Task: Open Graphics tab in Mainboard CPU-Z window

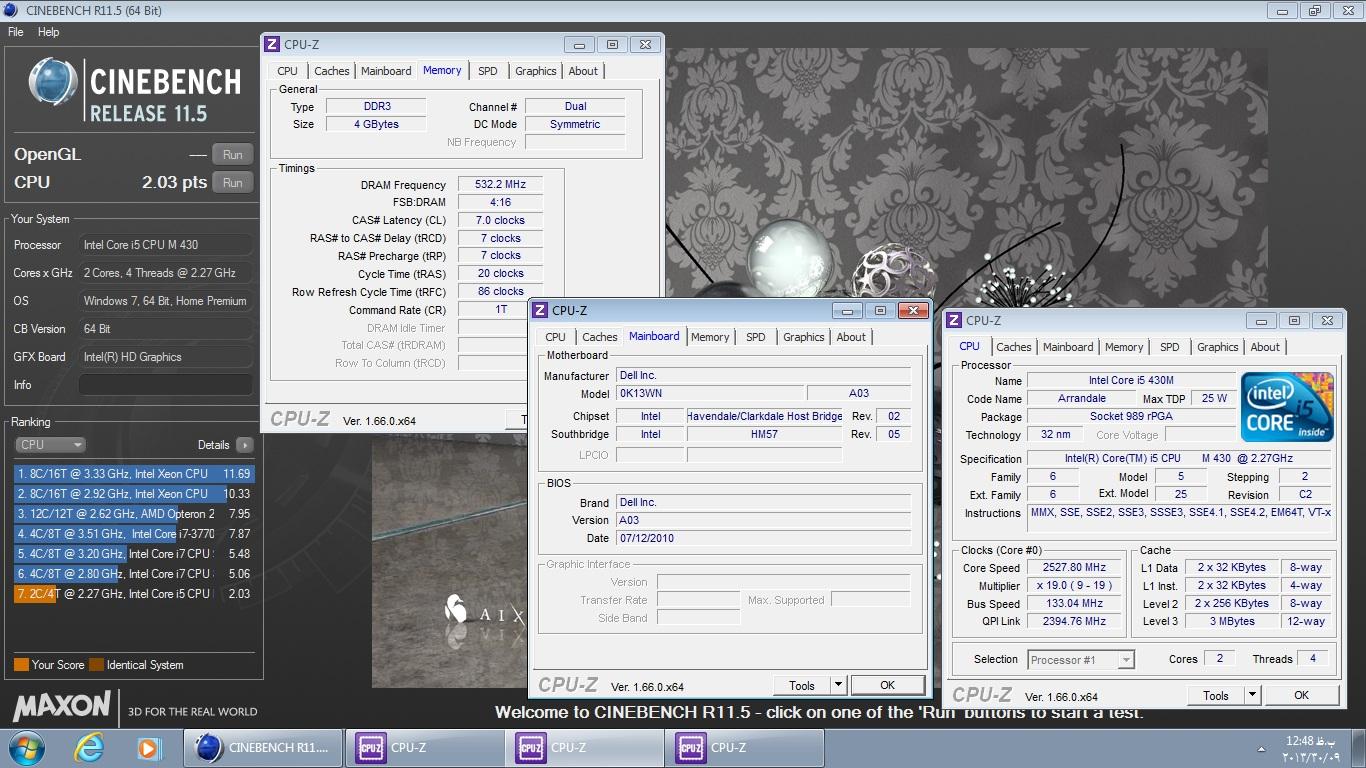Action: tap(804, 337)
